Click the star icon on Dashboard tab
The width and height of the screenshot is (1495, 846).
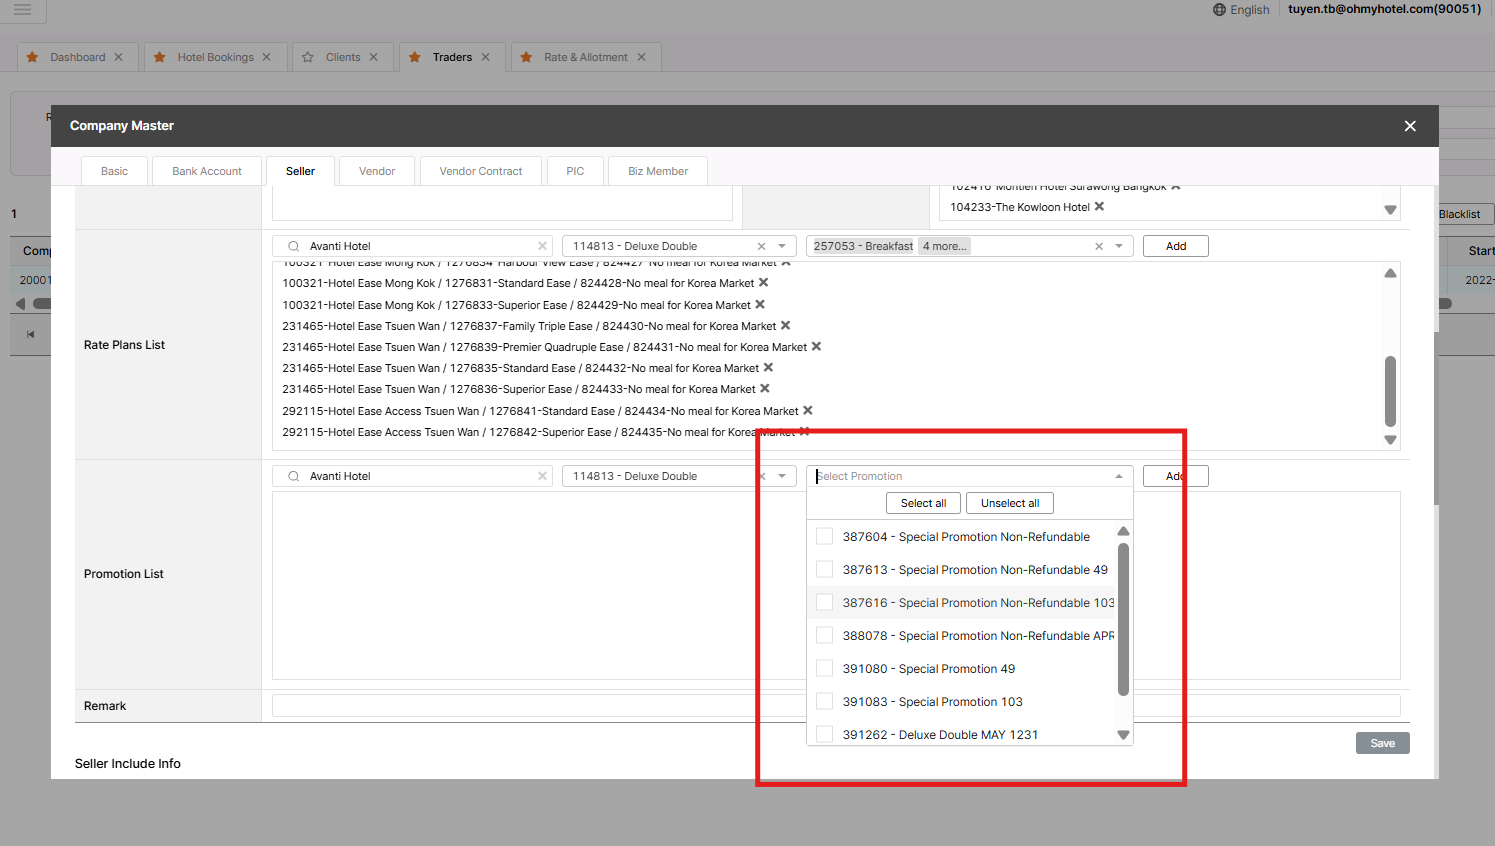[33, 57]
